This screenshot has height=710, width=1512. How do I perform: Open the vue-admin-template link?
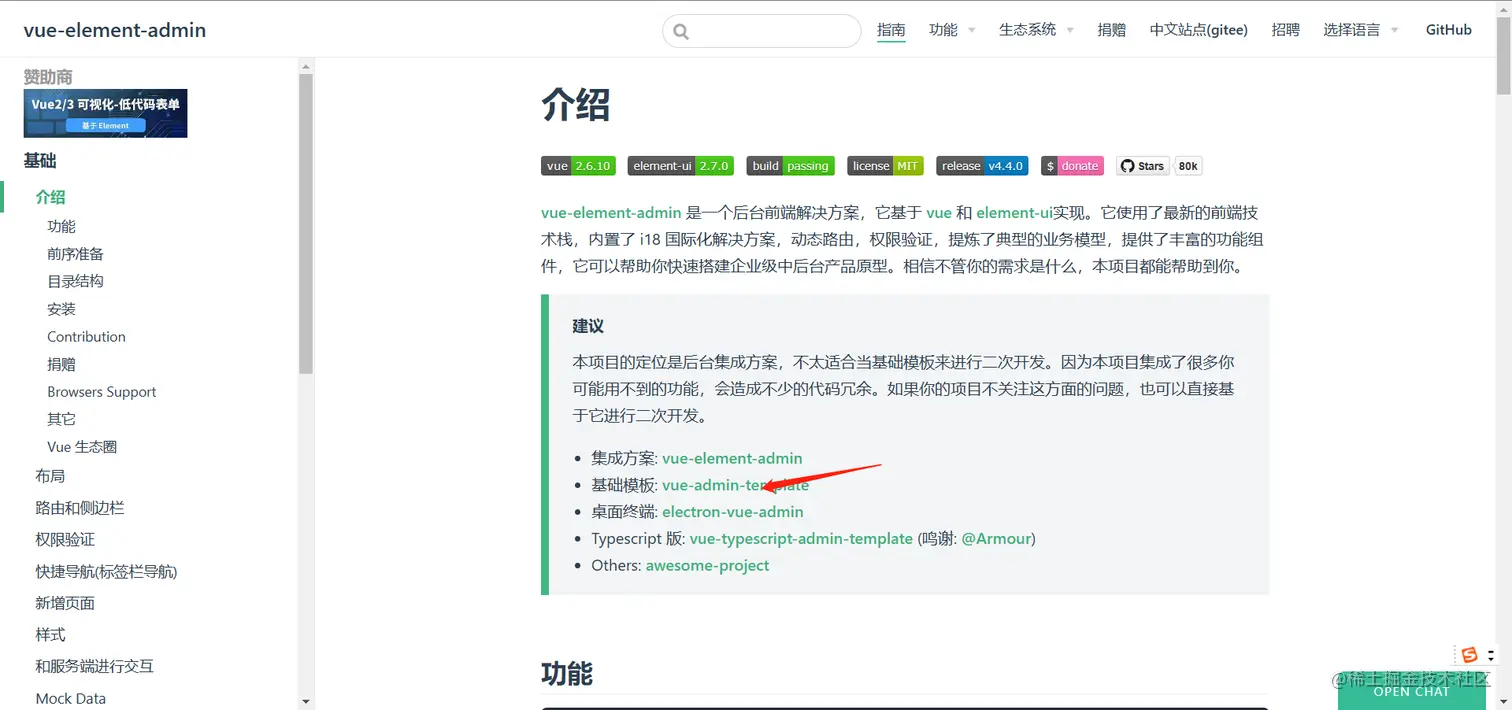735,485
